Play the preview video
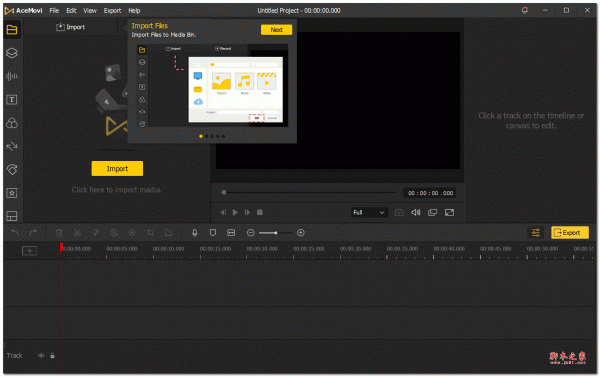 (x=235, y=212)
